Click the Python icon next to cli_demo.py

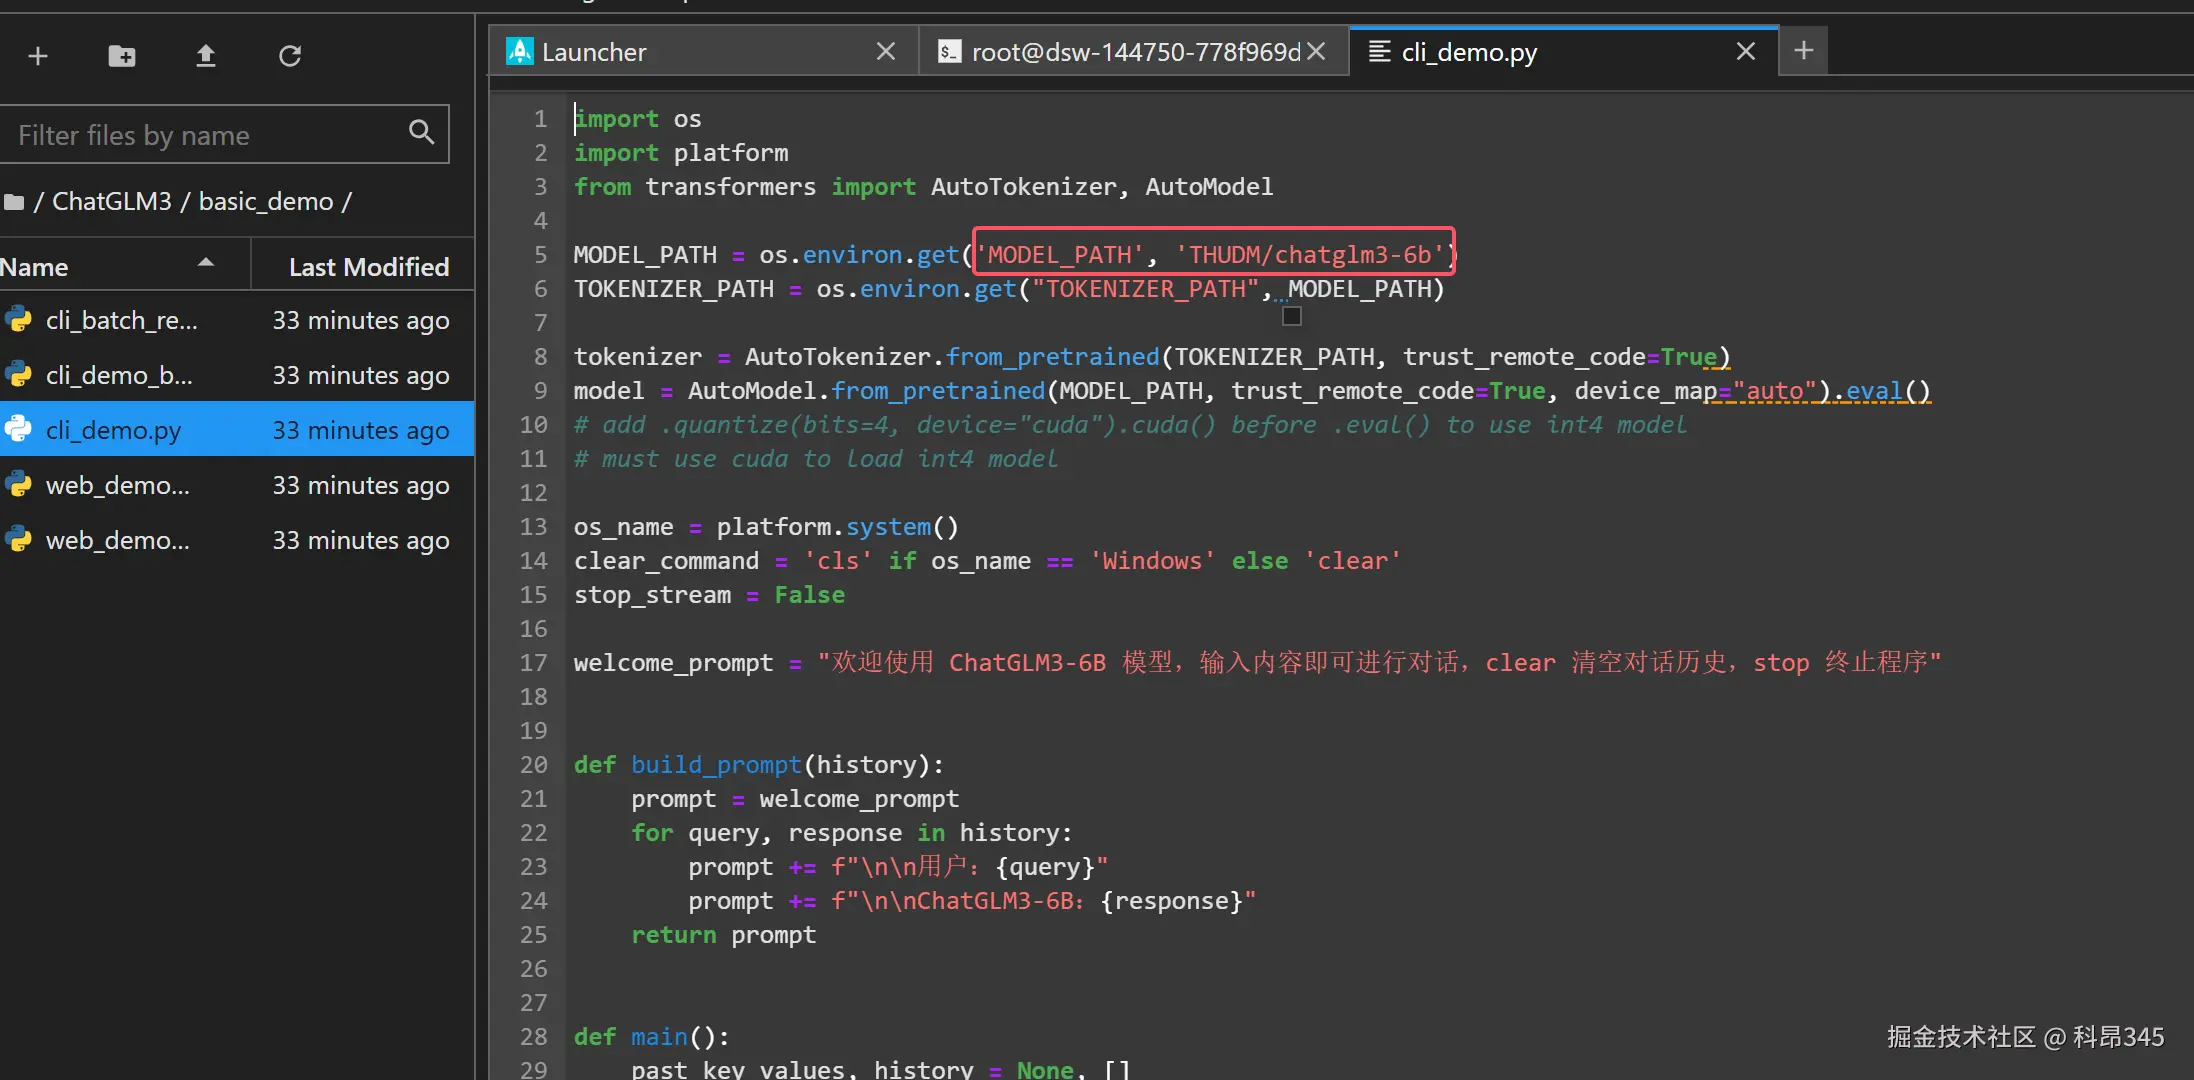point(18,430)
